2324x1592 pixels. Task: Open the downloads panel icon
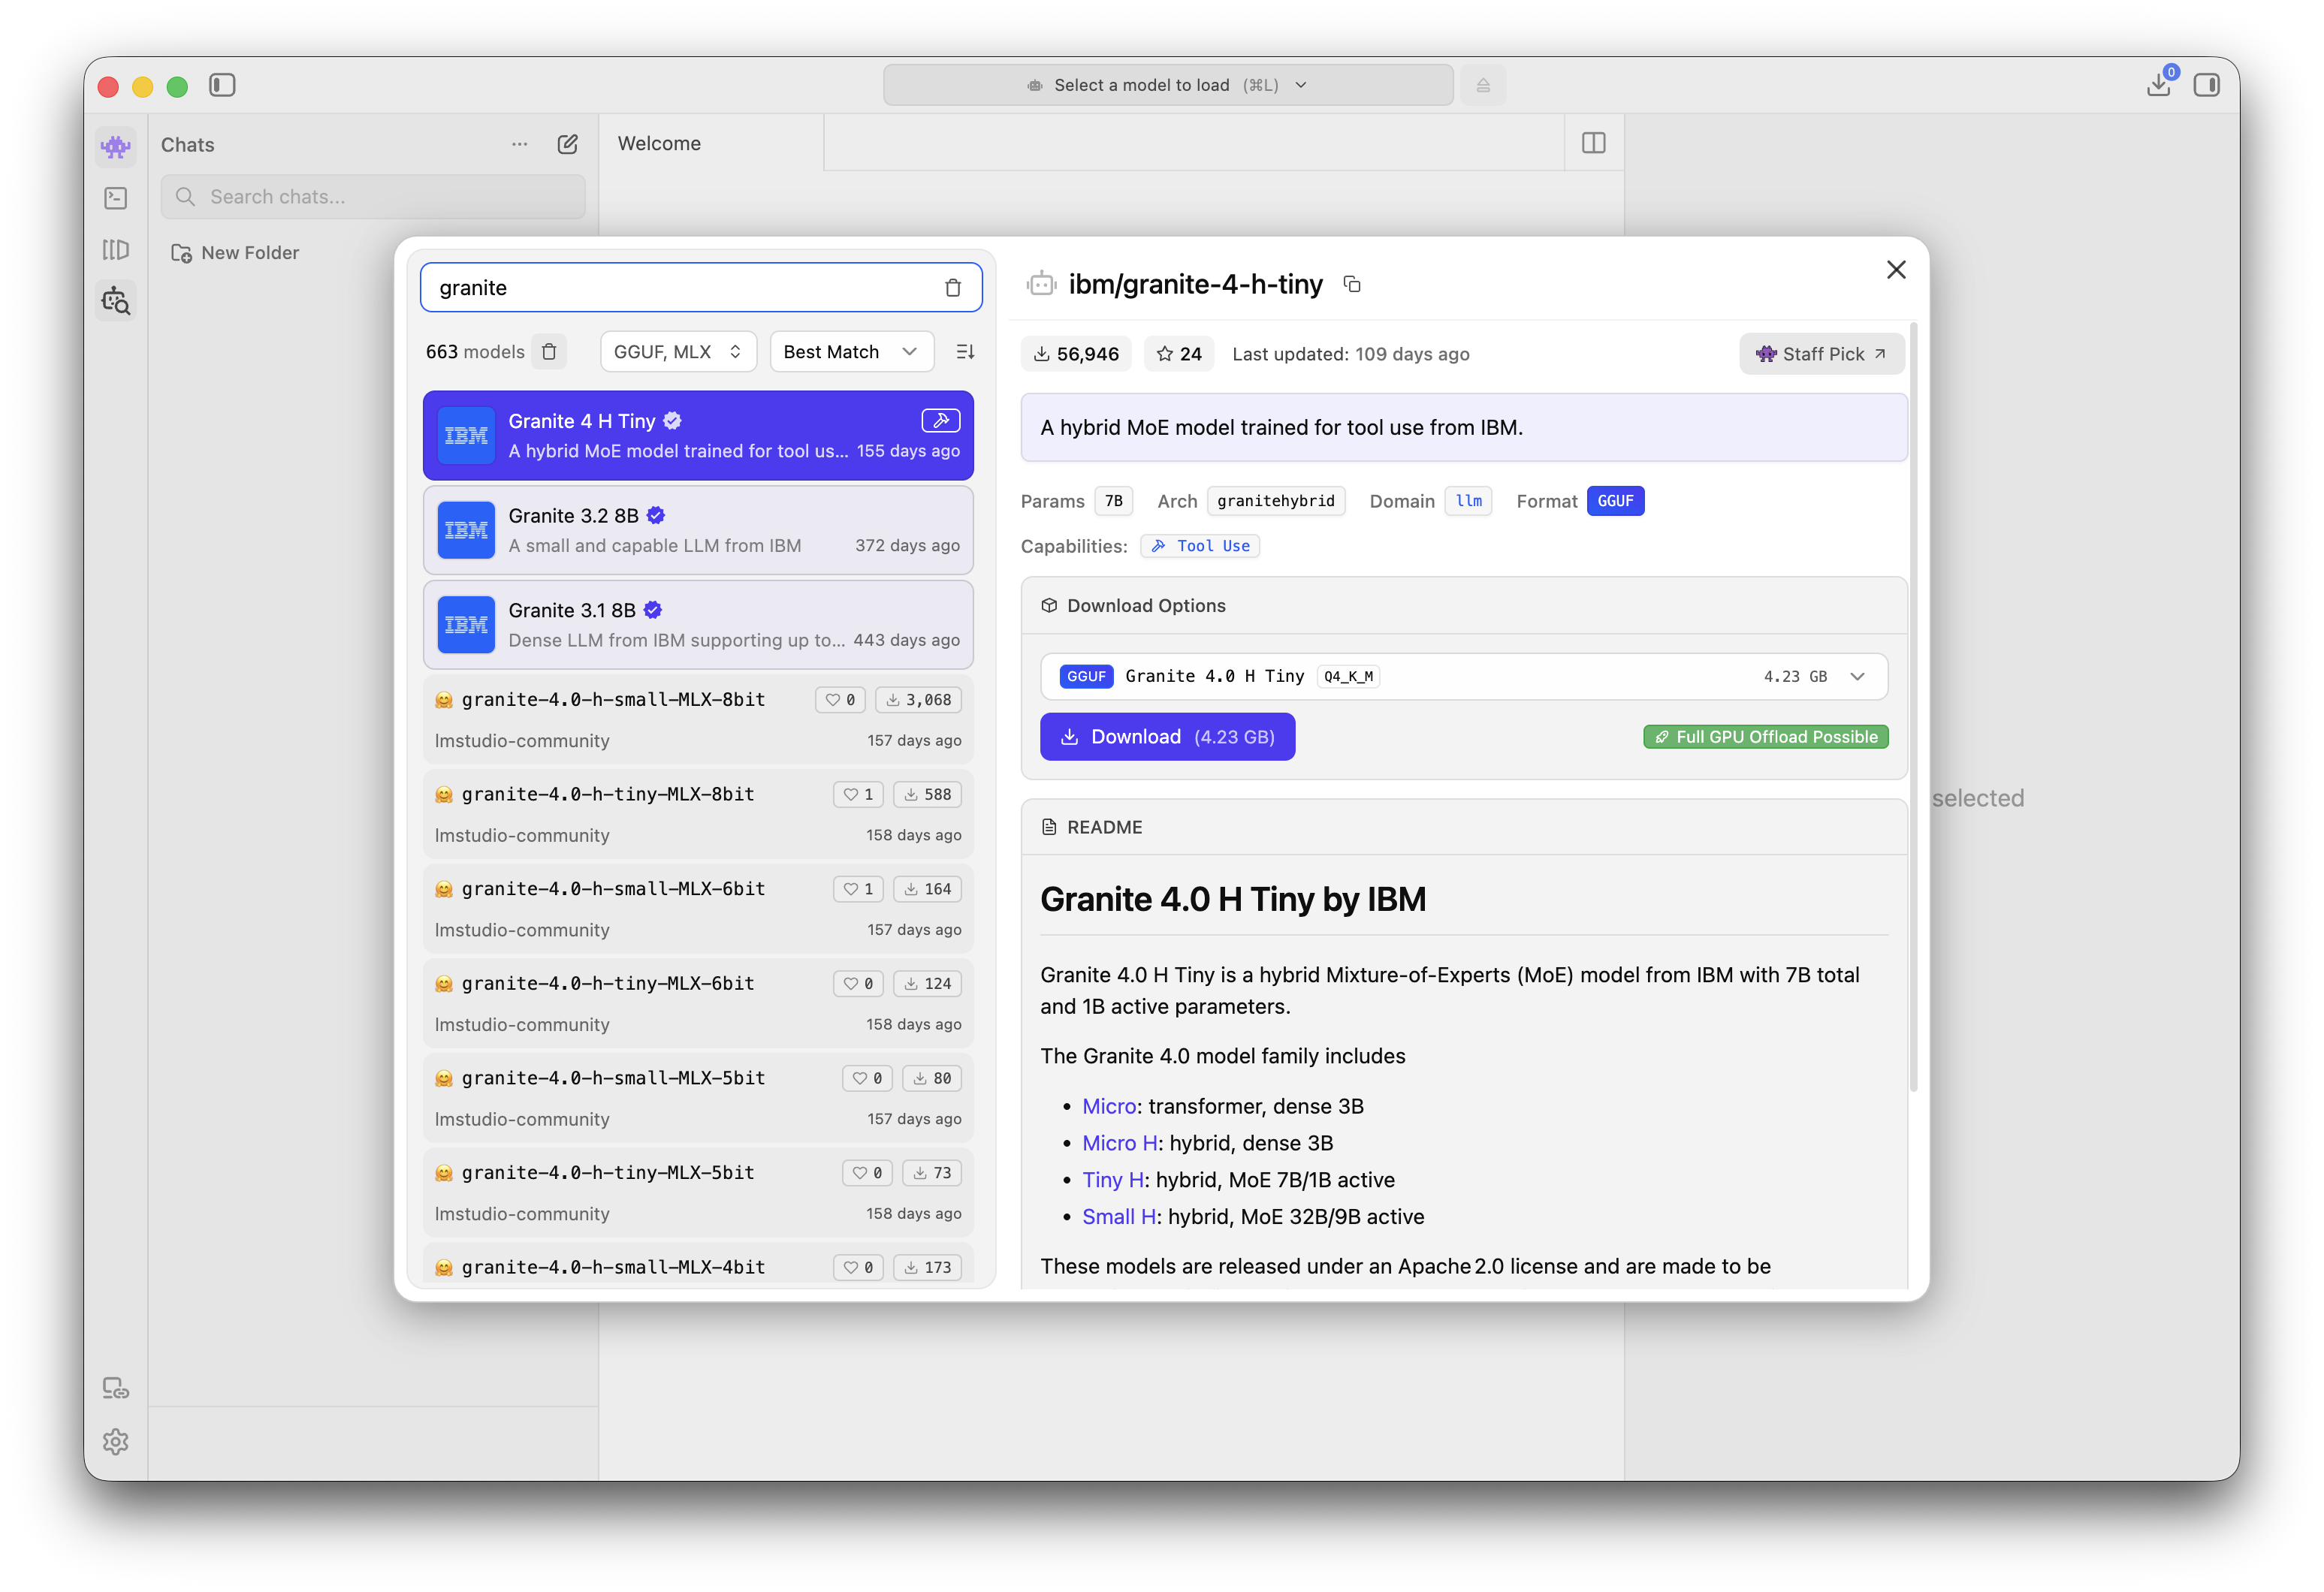[x=2159, y=85]
